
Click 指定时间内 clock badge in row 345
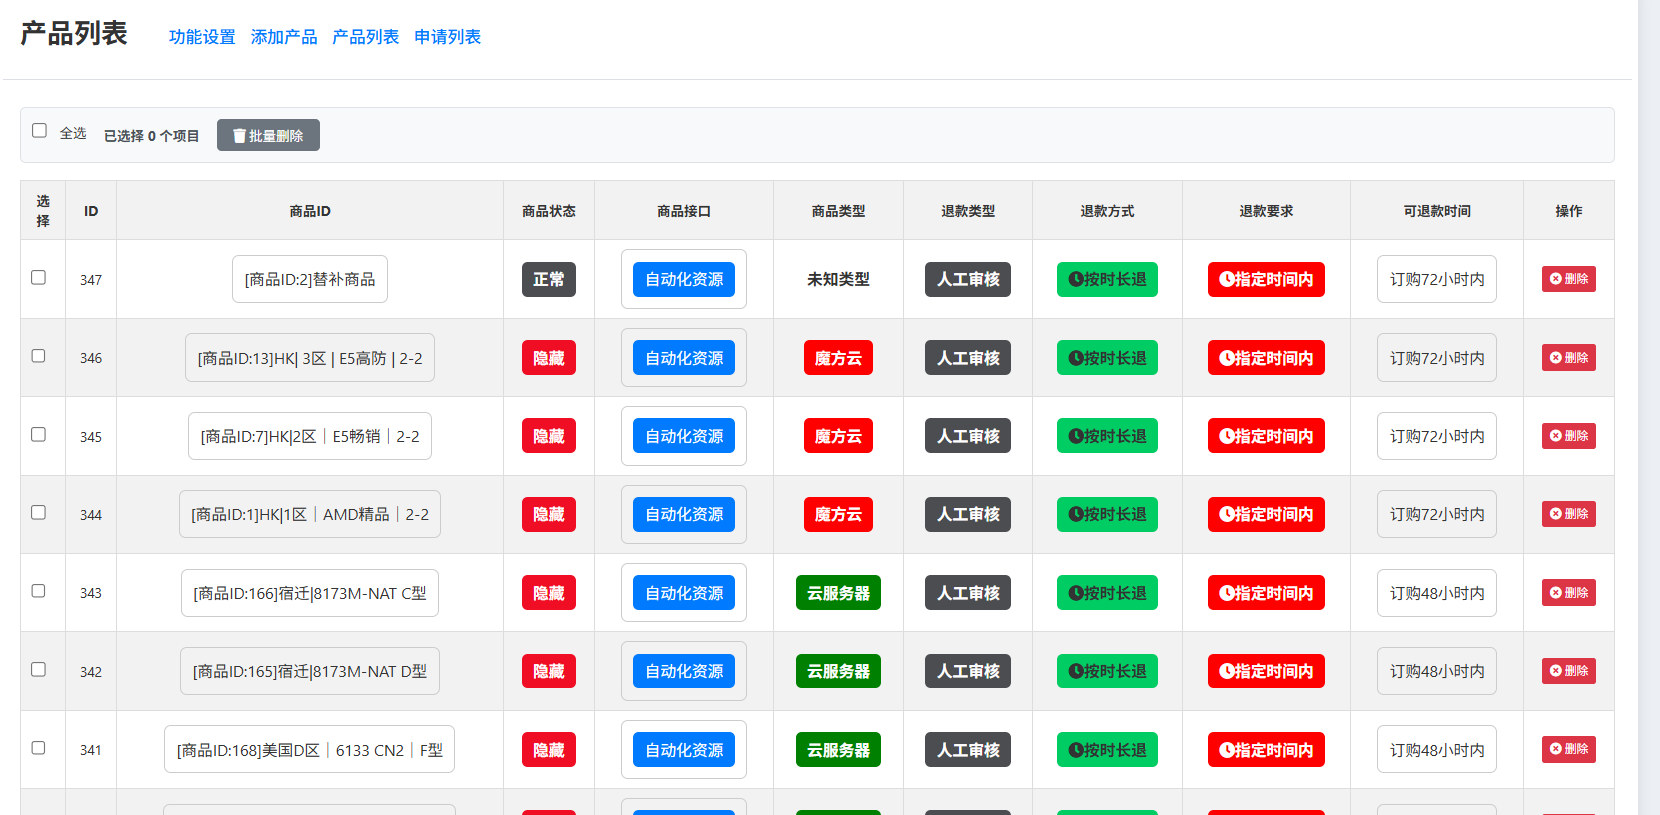pyautogui.click(x=1266, y=436)
